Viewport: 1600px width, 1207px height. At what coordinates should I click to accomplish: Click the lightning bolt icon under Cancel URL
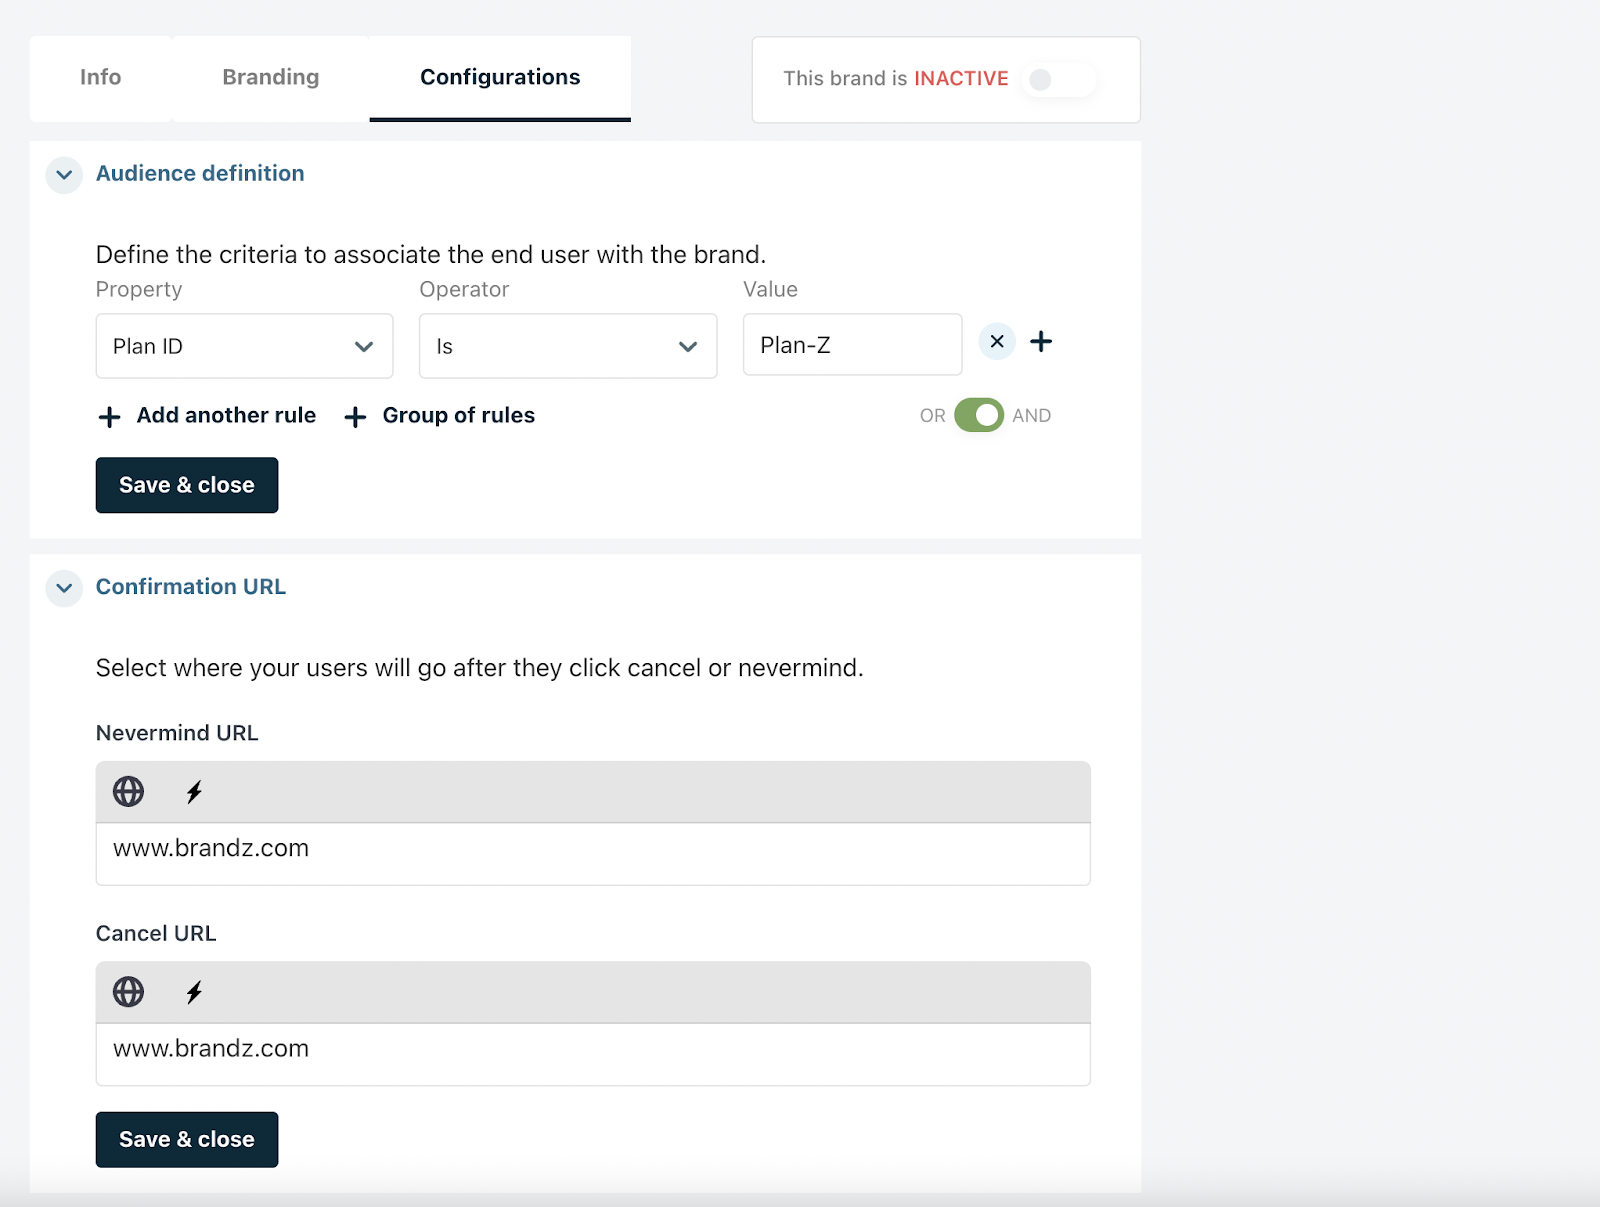pyautogui.click(x=194, y=992)
